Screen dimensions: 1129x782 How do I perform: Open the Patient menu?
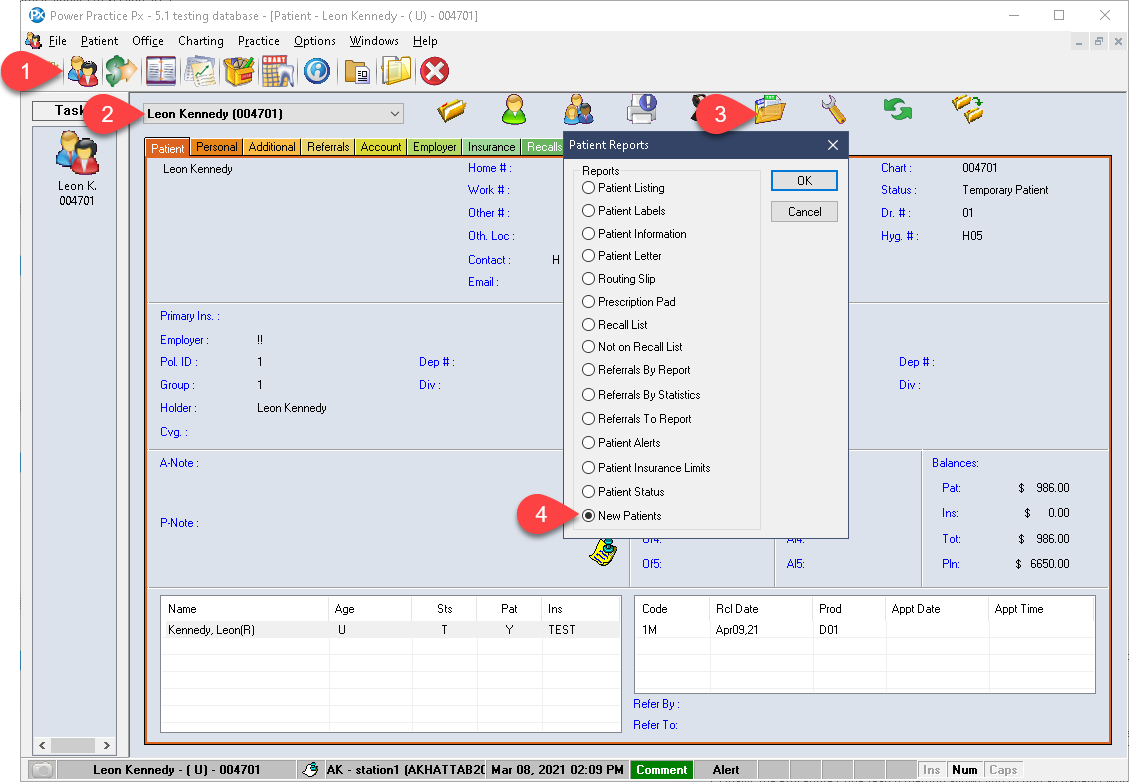pos(99,41)
